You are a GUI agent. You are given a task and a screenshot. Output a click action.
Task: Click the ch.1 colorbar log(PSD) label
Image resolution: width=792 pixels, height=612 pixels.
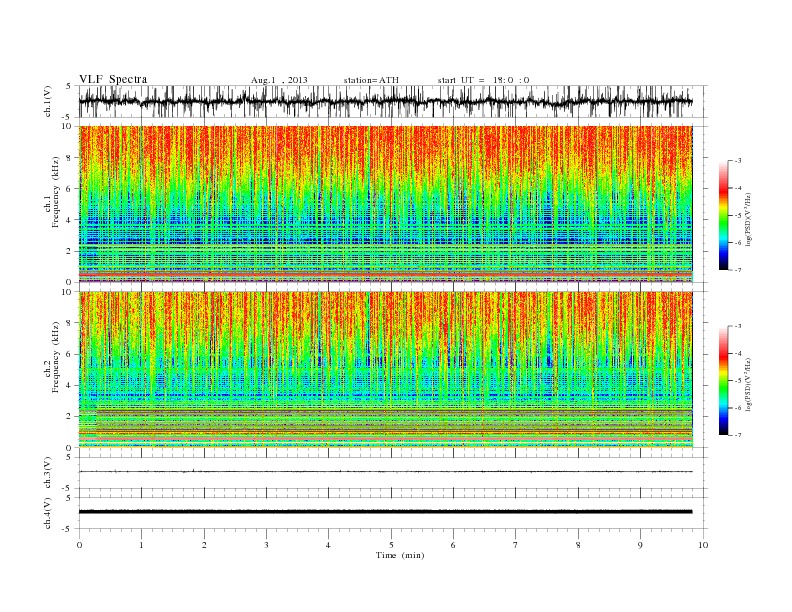tap(749, 220)
